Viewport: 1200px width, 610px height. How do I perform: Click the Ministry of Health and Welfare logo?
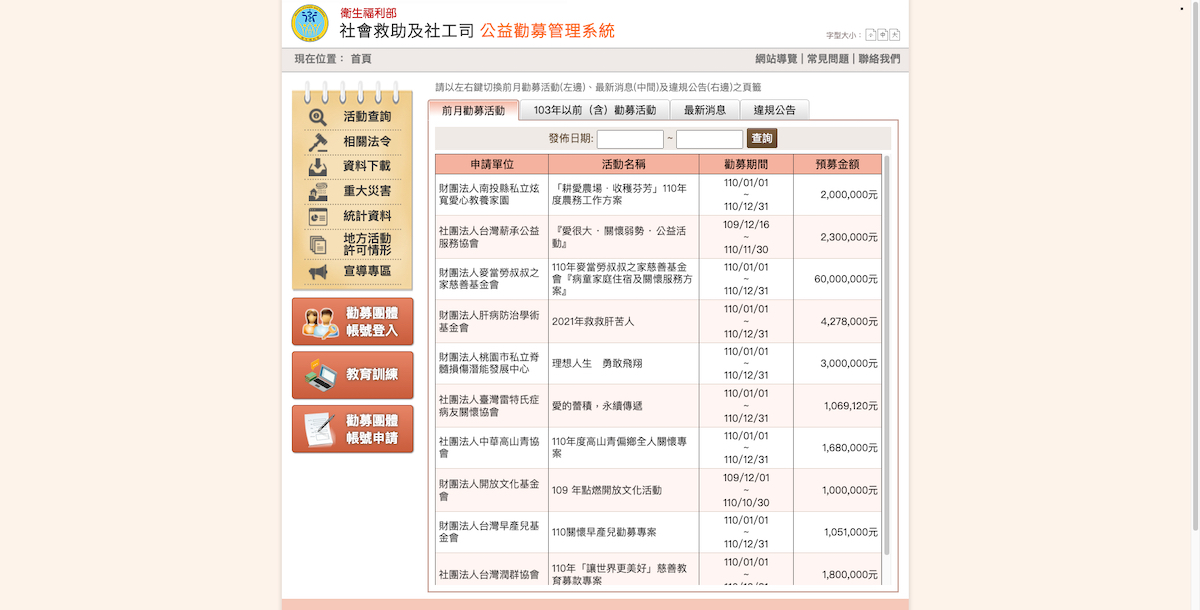point(309,23)
